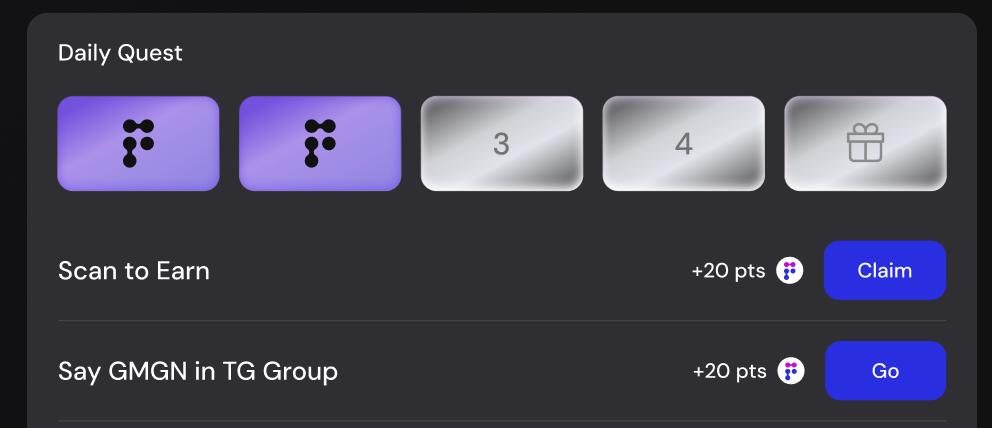The width and height of the screenshot is (992, 428).
Task: Click points token icon beside Go
Action: 791,371
